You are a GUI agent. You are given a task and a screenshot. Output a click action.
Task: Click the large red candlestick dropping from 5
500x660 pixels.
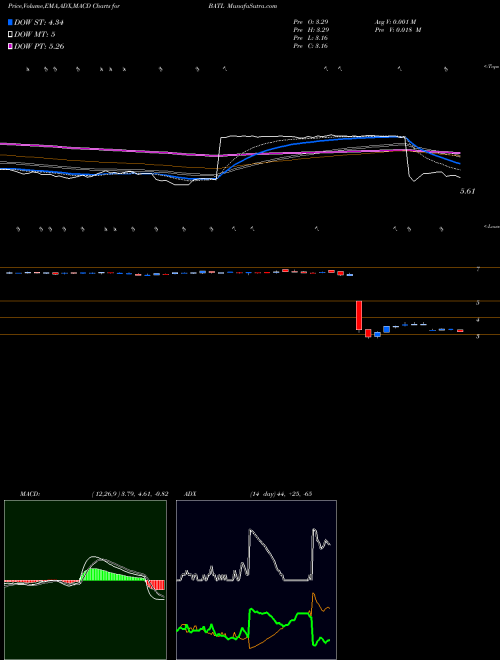[x=359, y=315]
